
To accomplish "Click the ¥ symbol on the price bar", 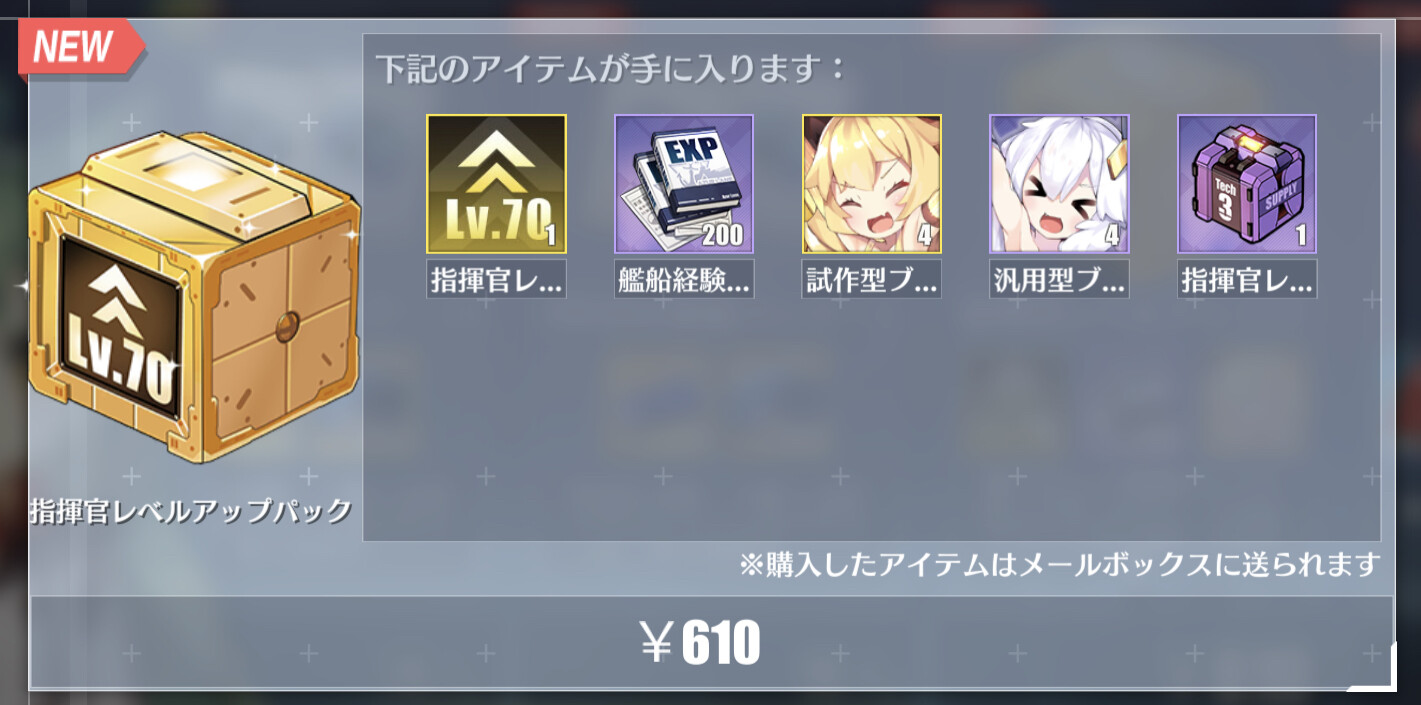I will (x=656, y=643).
